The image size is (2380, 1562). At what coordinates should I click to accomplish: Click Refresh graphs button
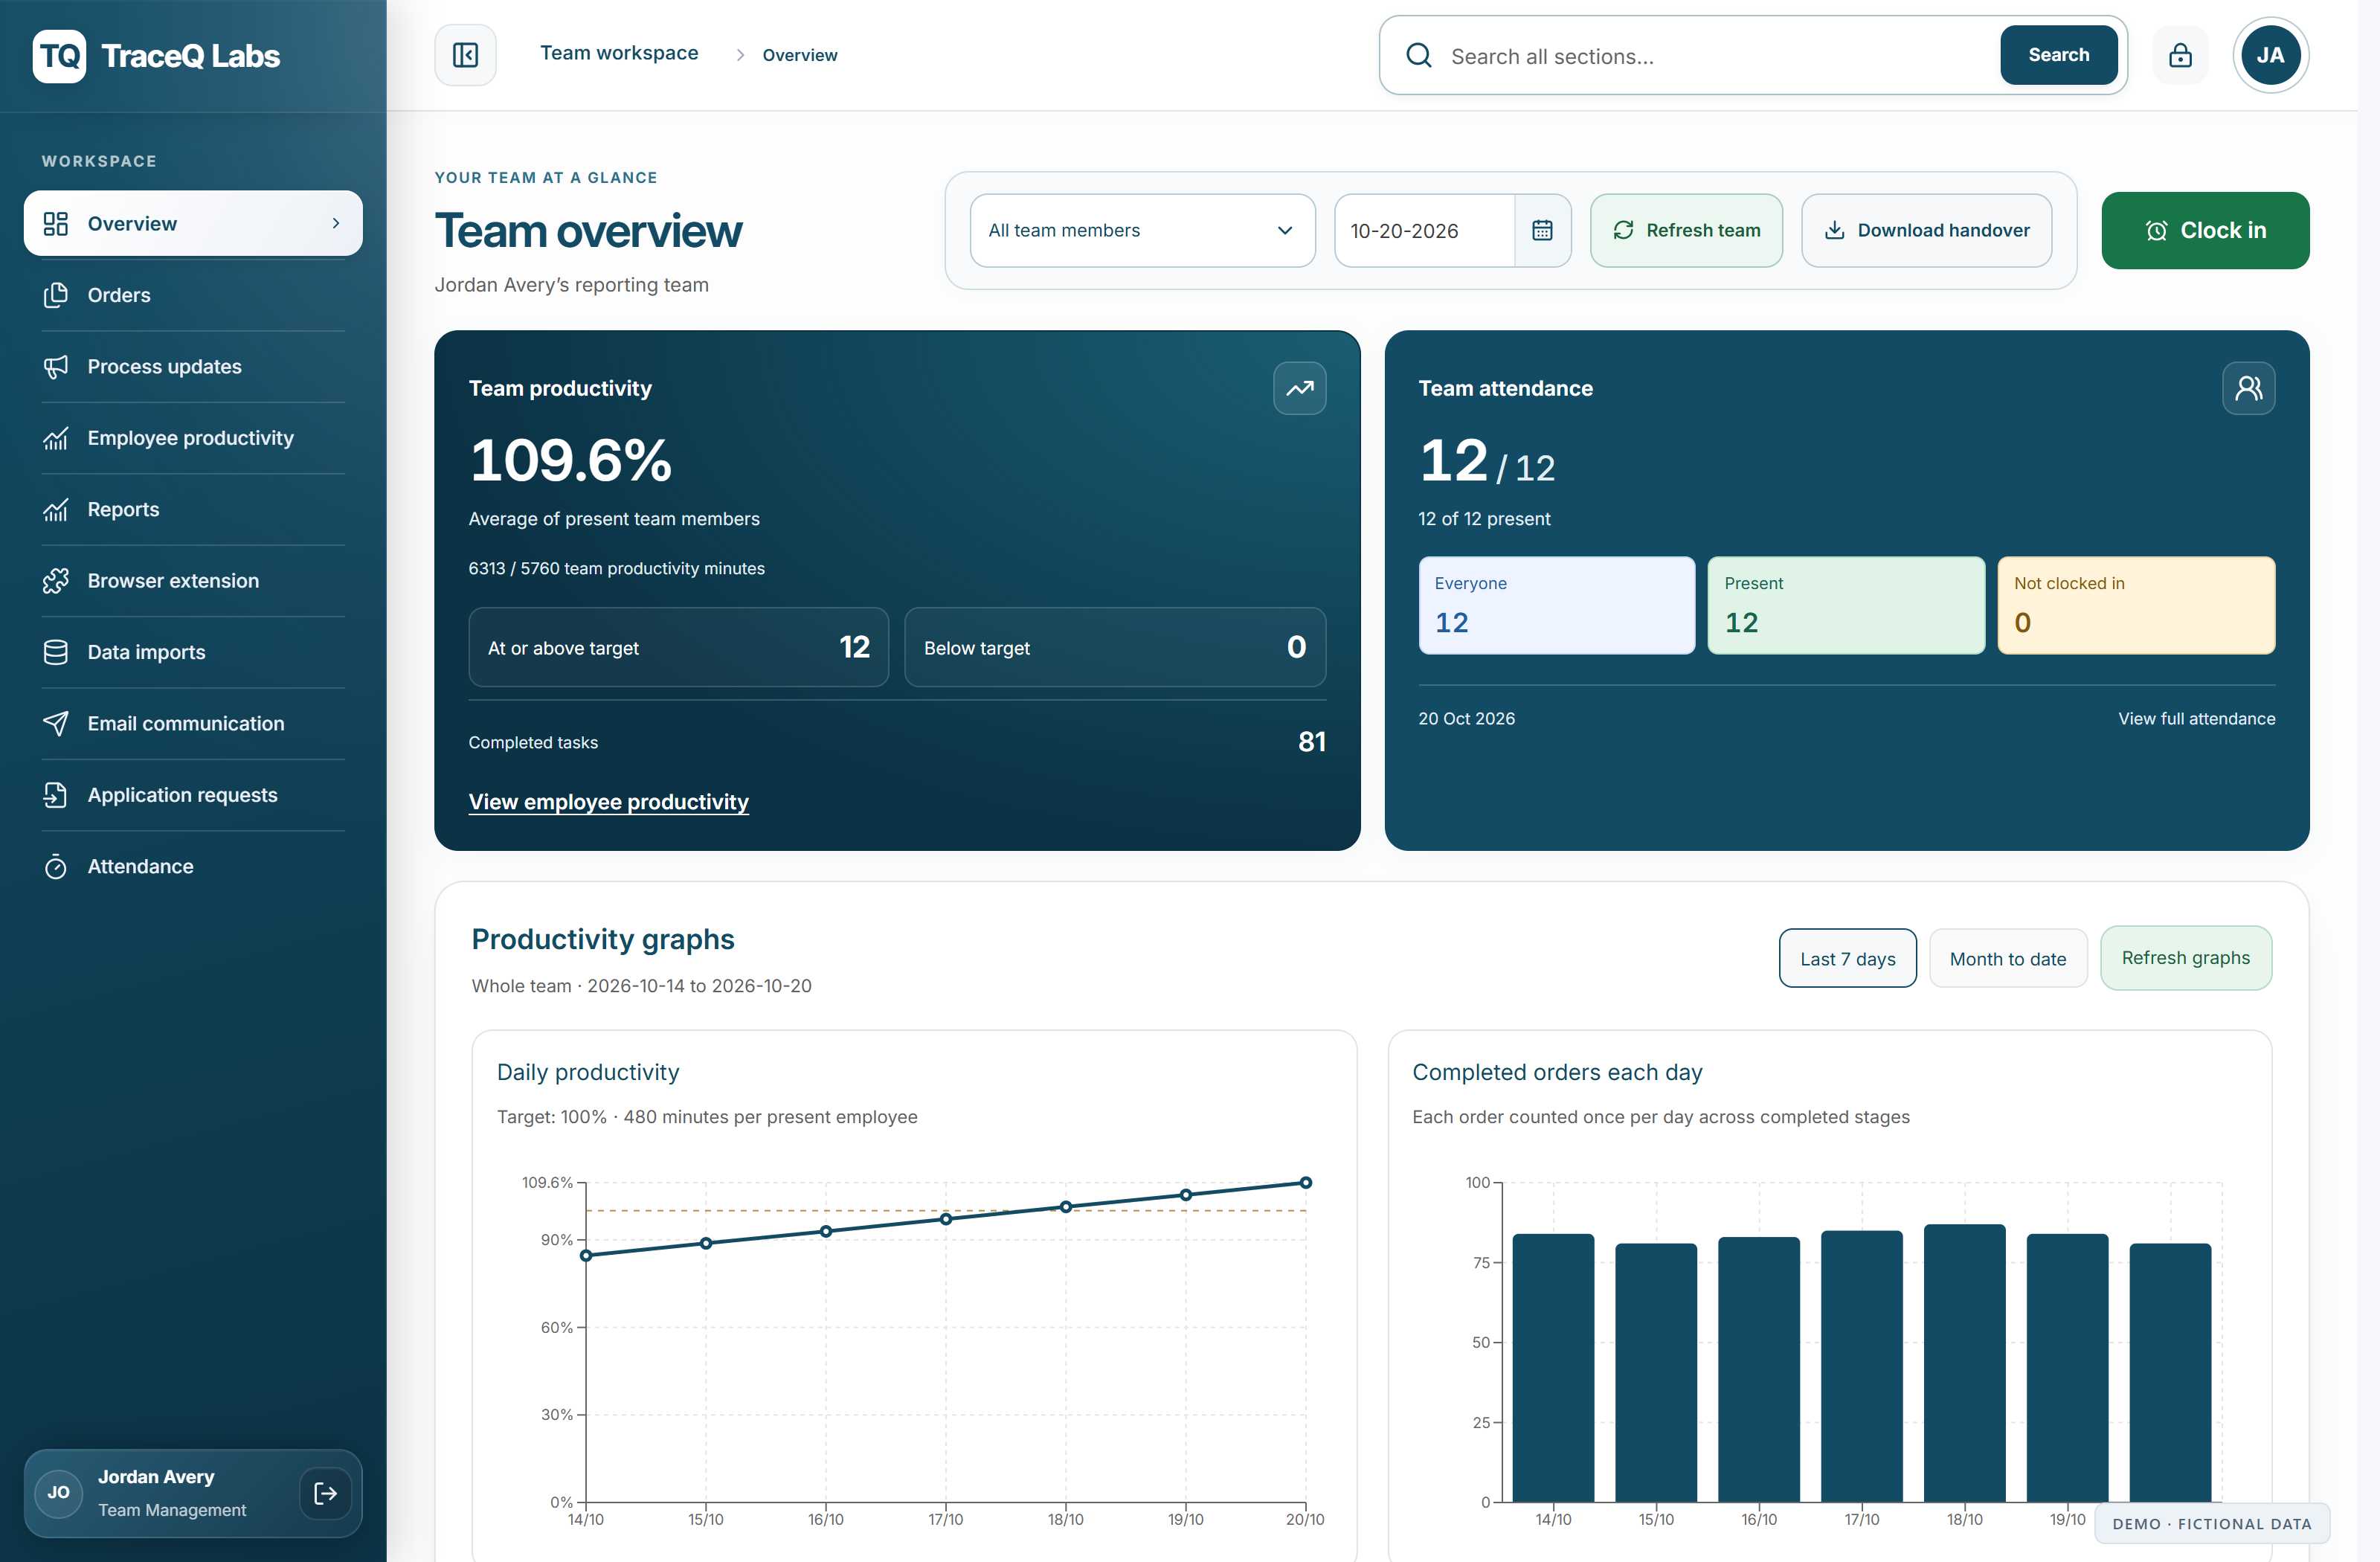[2185, 958]
